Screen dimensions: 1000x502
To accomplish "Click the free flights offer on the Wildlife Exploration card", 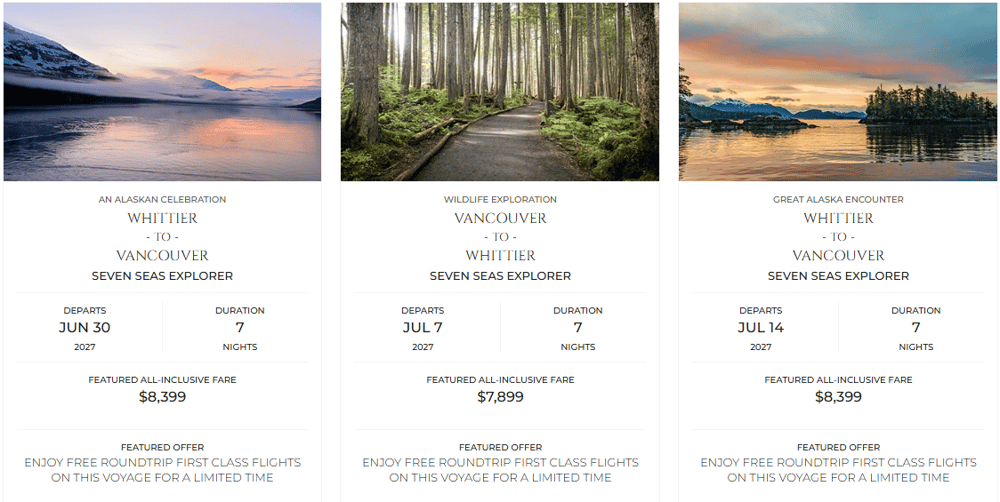I will pyautogui.click(x=500, y=469).
